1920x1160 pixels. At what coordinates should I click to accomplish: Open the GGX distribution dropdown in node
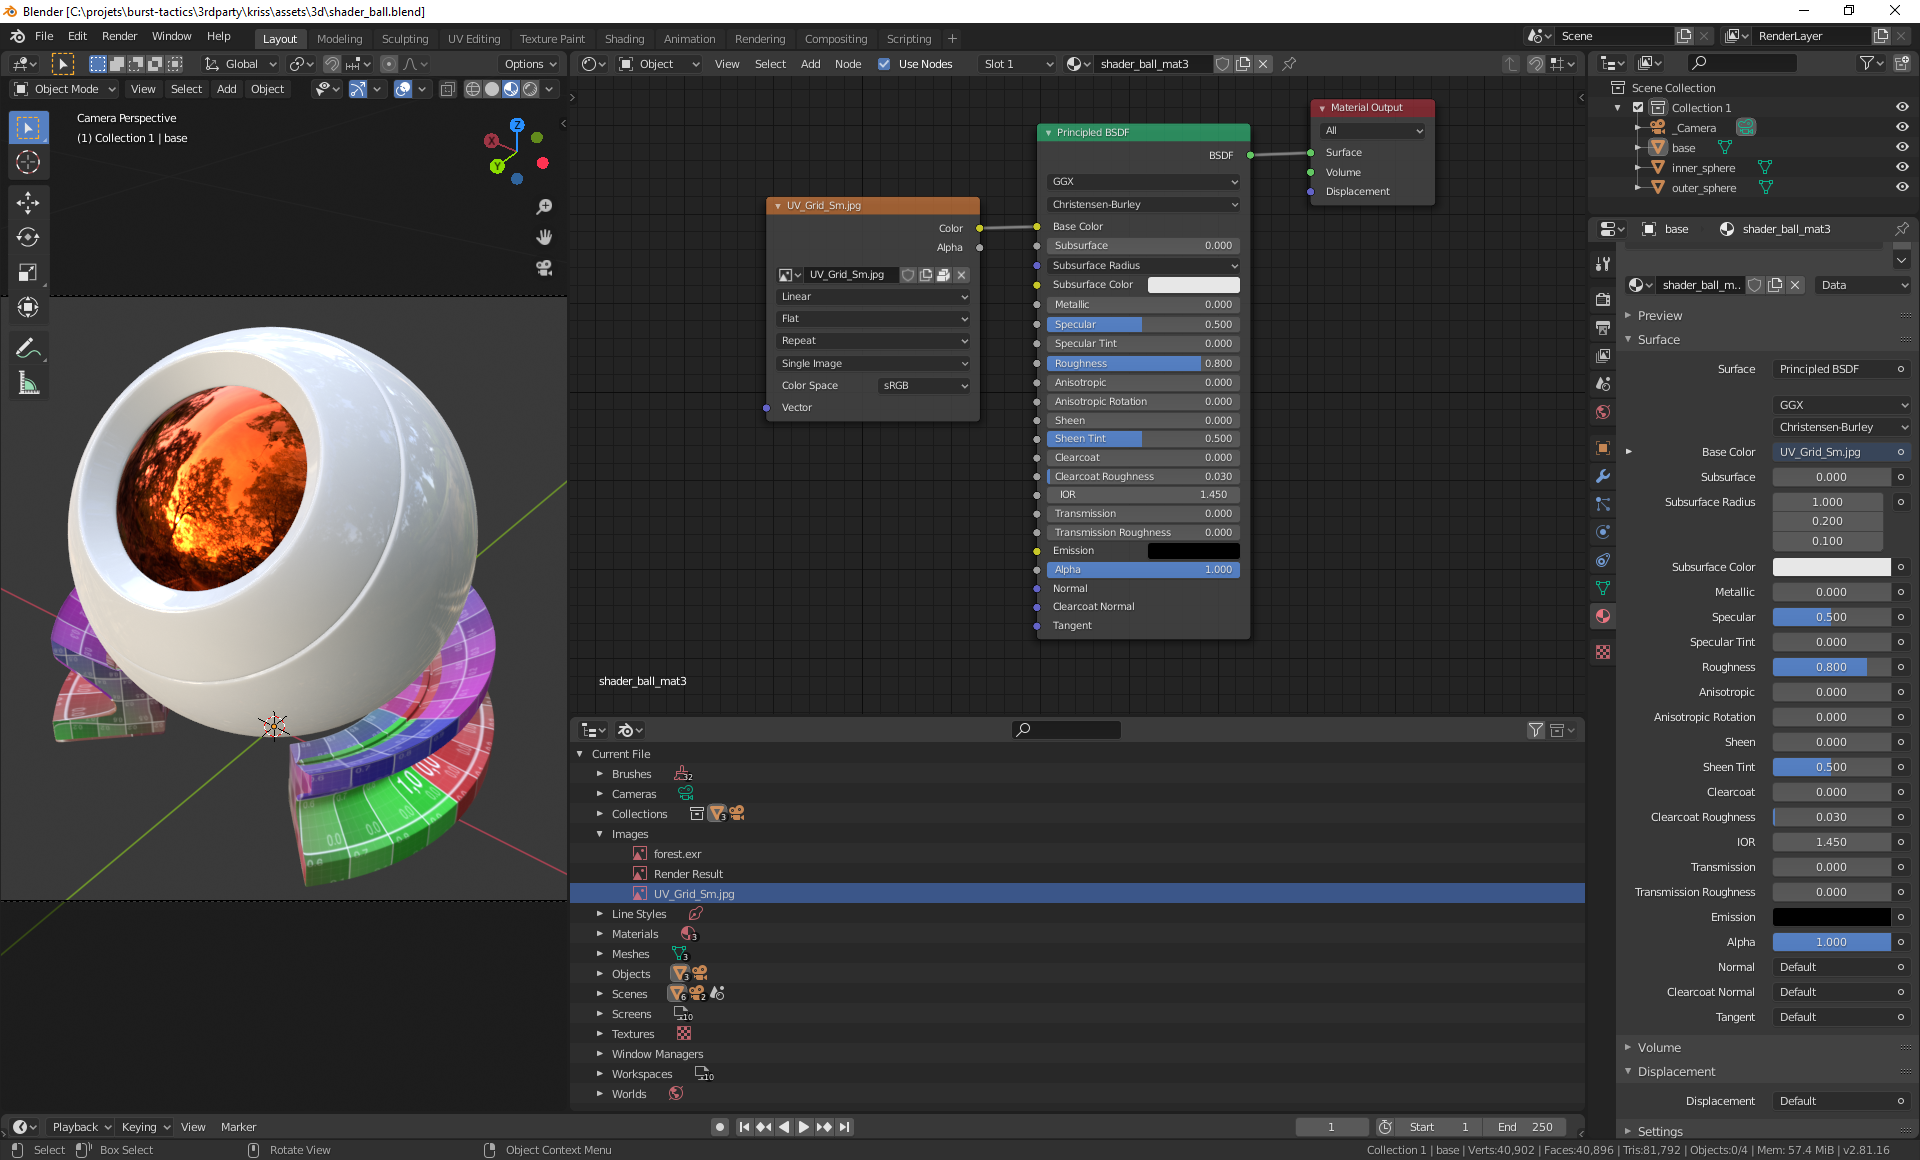1143,182
